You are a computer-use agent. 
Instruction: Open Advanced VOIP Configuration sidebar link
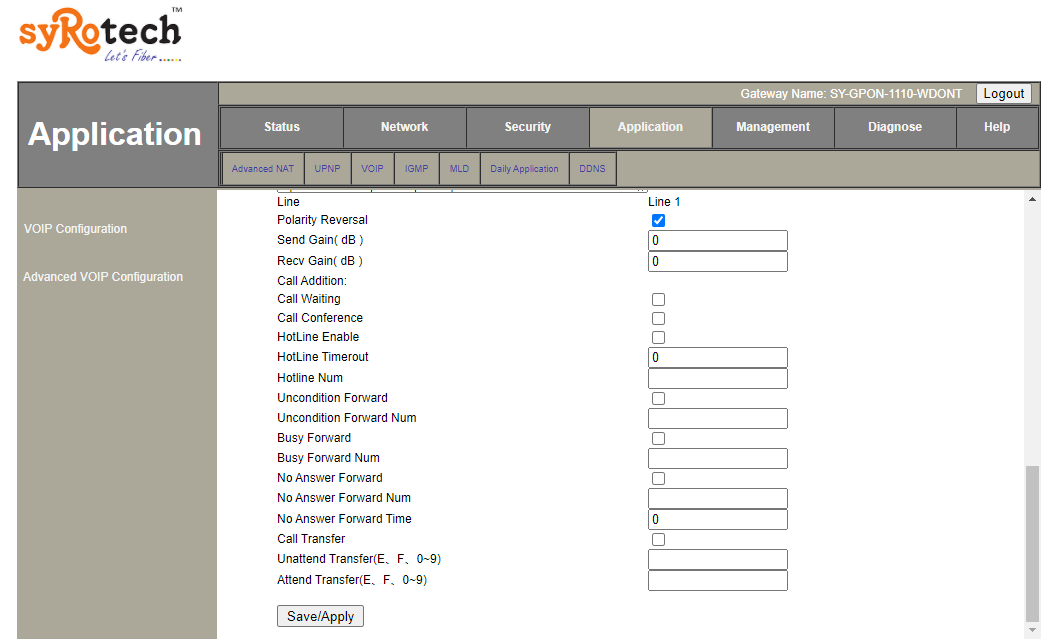(103, 277)
